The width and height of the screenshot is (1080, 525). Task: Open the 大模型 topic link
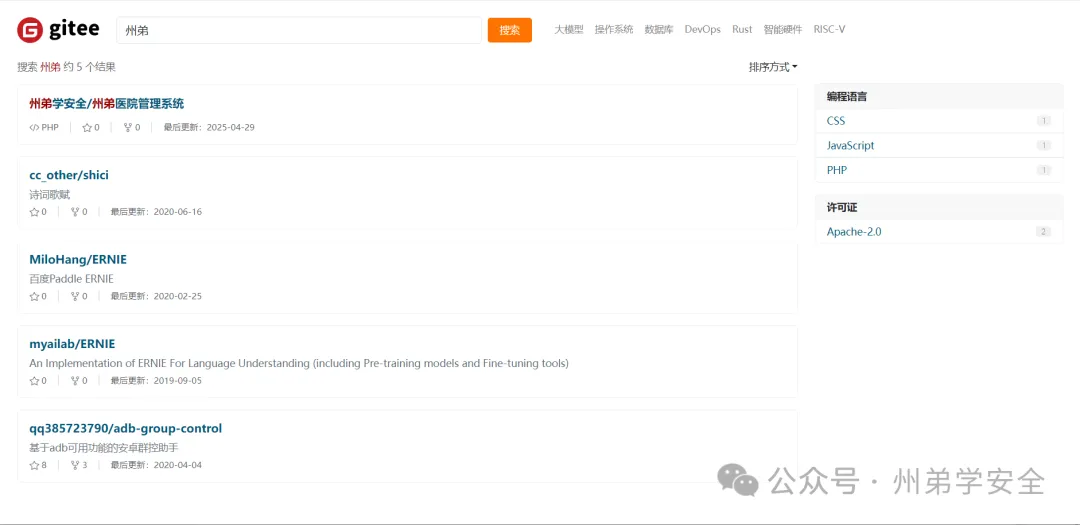tap(569, 30)
